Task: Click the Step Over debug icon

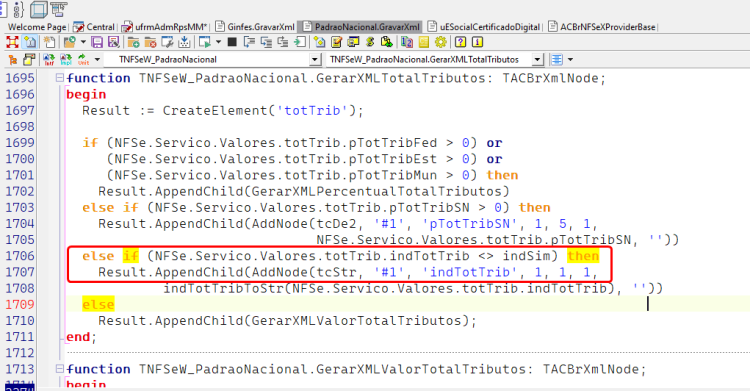Action: [x=249, y=42]
